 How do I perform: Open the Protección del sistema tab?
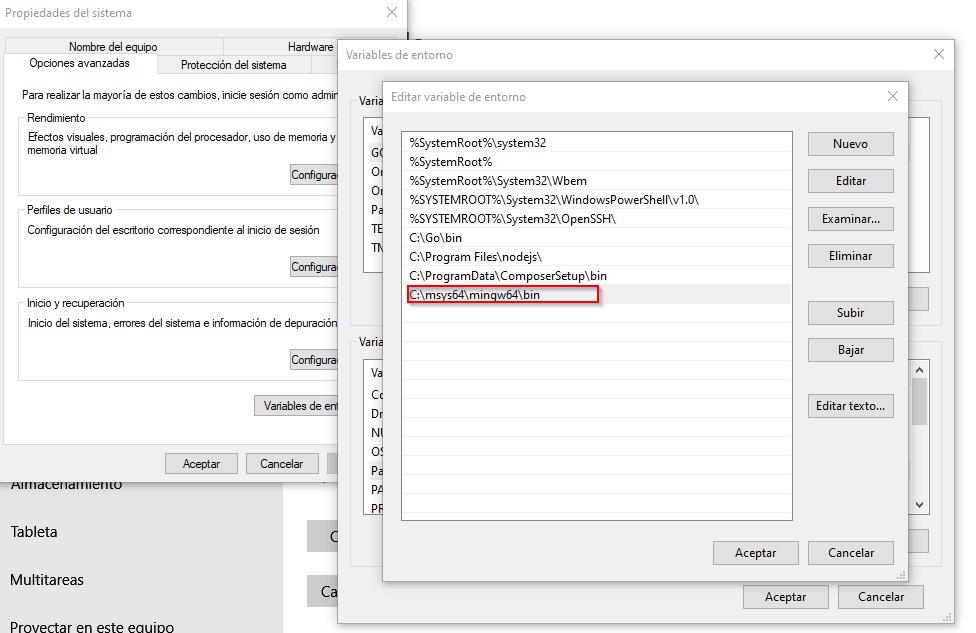233,65
